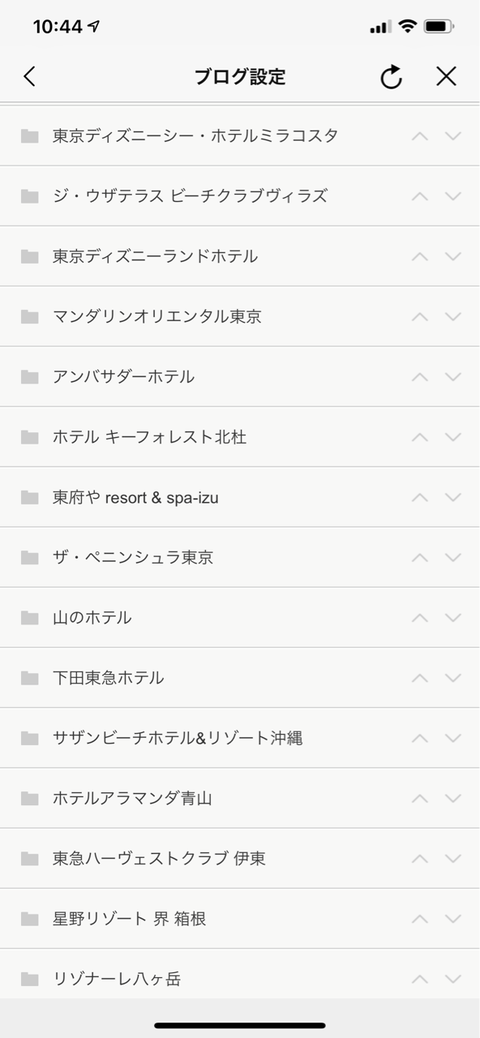Image resolution: width=480 pixels, height=1038 pixels.
Task: Move 東急ハーヴェストクラブ 伊東 down
Action: [x=453, y=859]
